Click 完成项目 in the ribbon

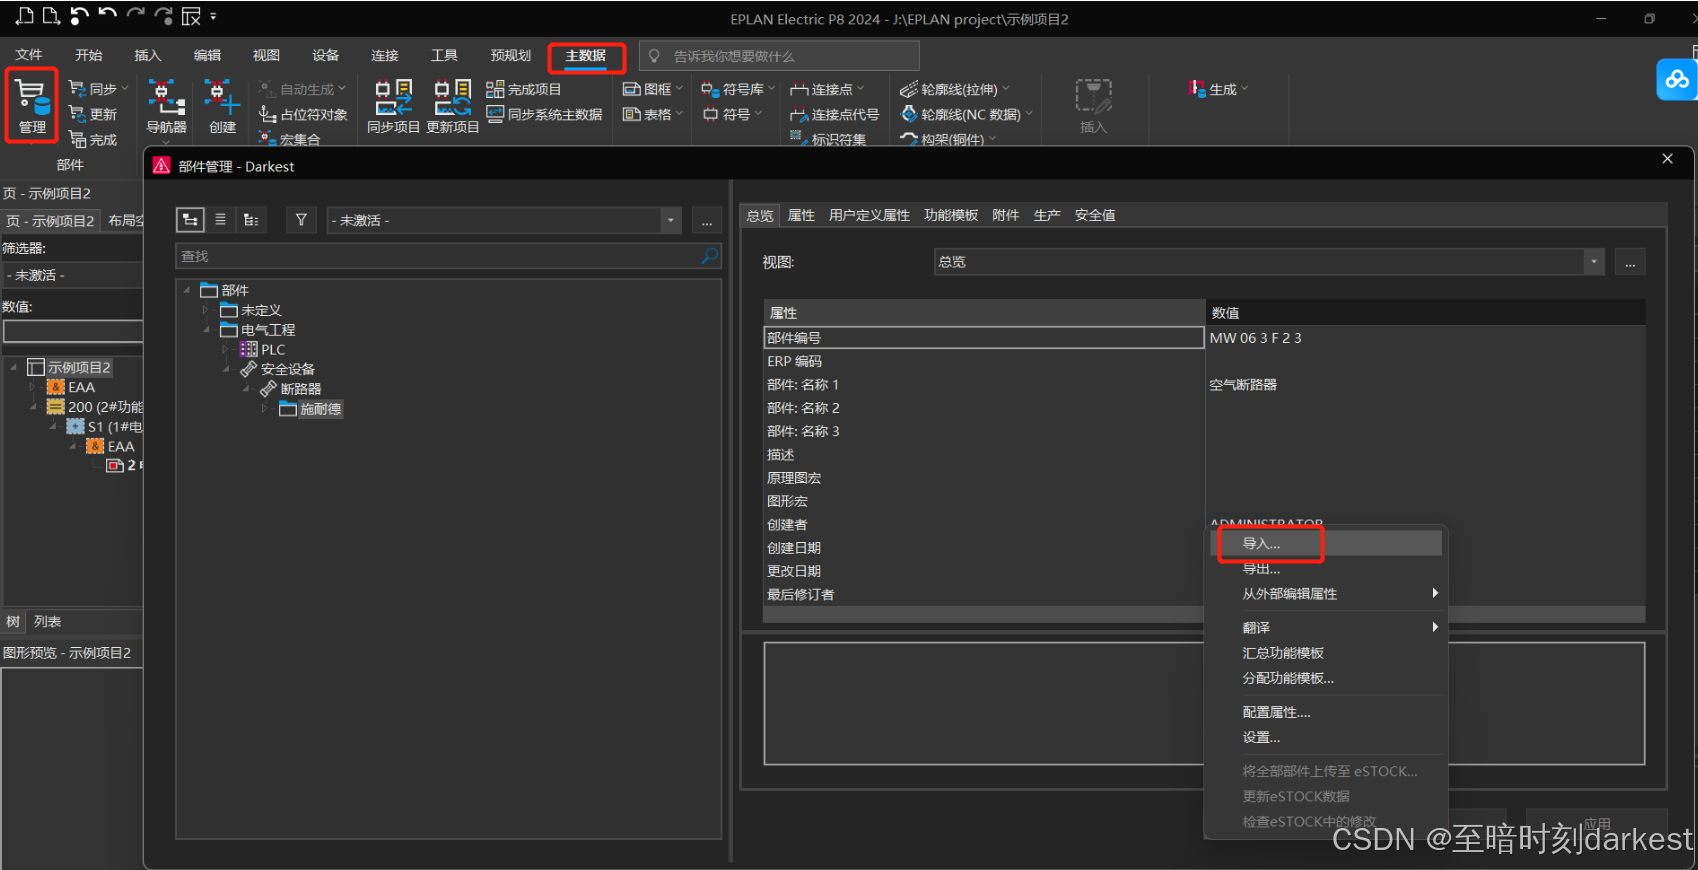(x=523, y=89)
